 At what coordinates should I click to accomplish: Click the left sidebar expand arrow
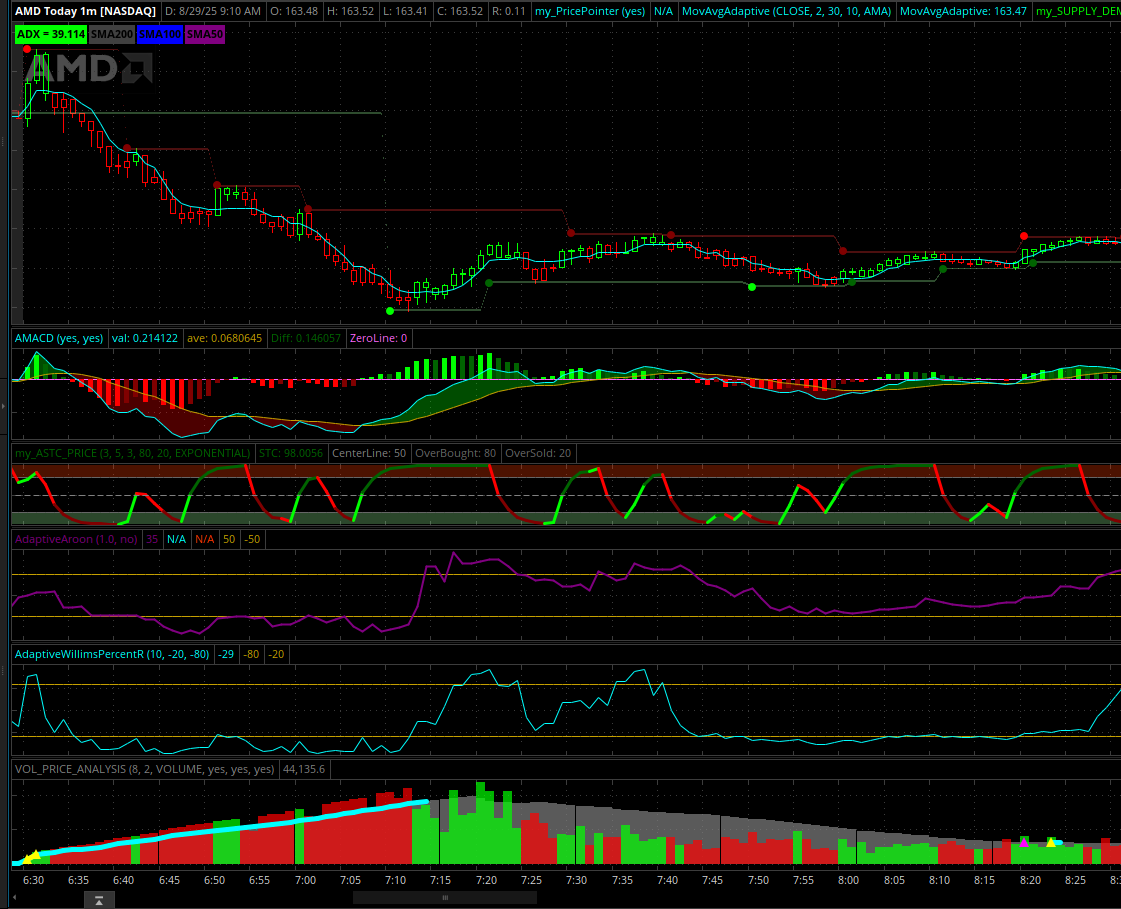pos(4,407)
